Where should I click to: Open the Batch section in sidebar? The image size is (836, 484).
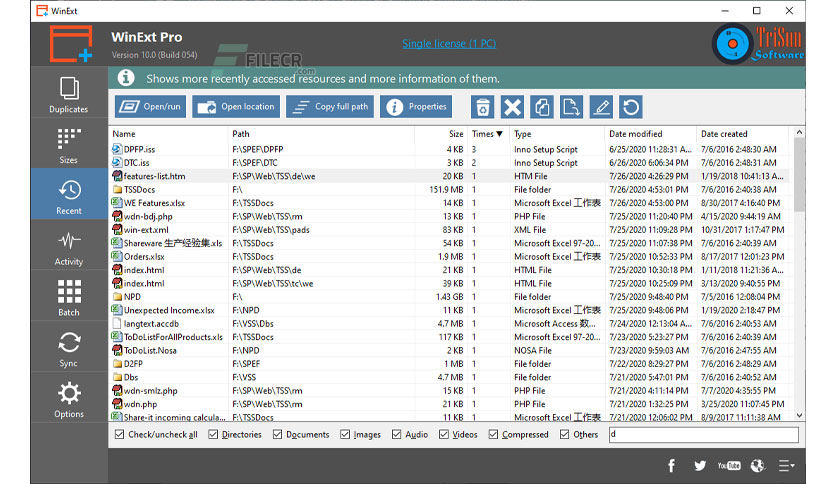[x=69, y=296]
